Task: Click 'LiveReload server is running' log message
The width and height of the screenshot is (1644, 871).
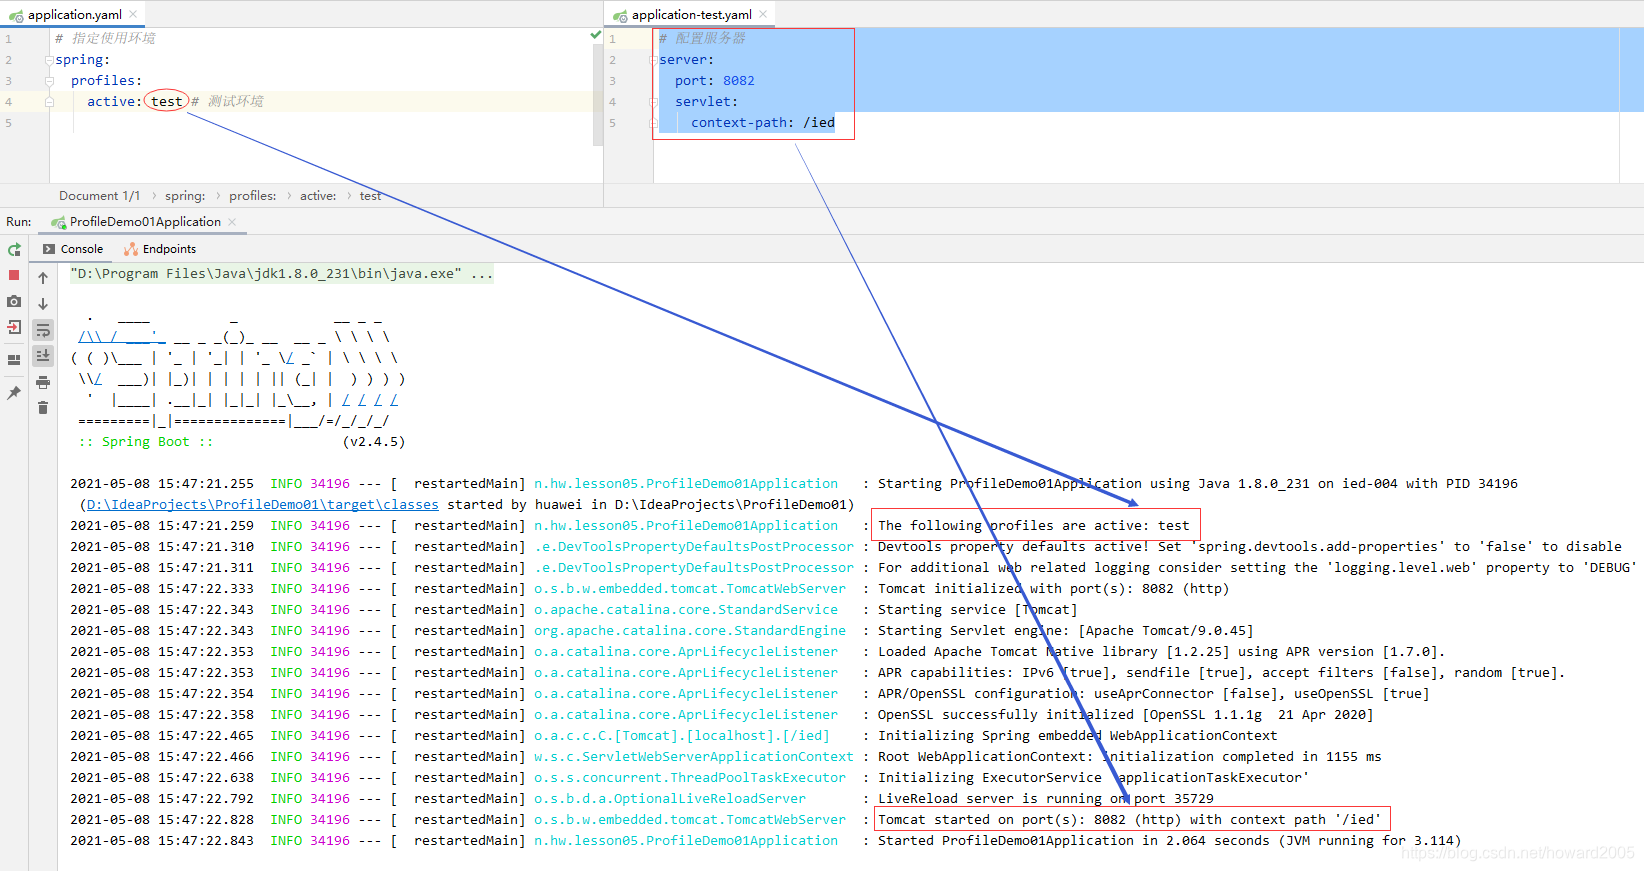Action: click(1046, 799)
